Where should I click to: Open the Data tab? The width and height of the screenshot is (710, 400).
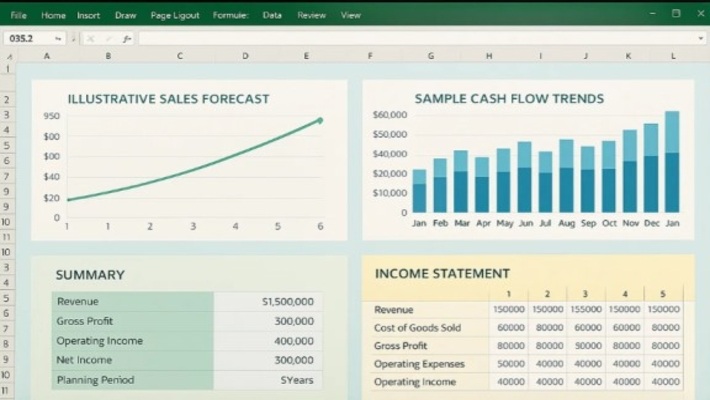(272, 15)
